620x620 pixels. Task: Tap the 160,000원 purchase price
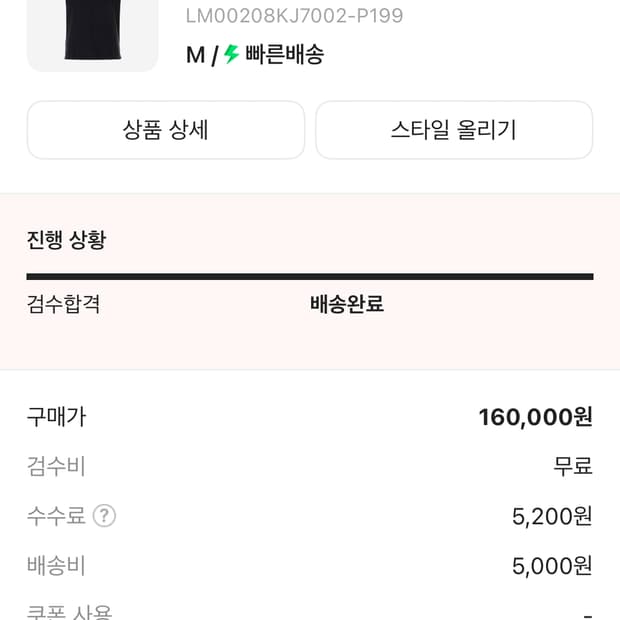(535, 417)
